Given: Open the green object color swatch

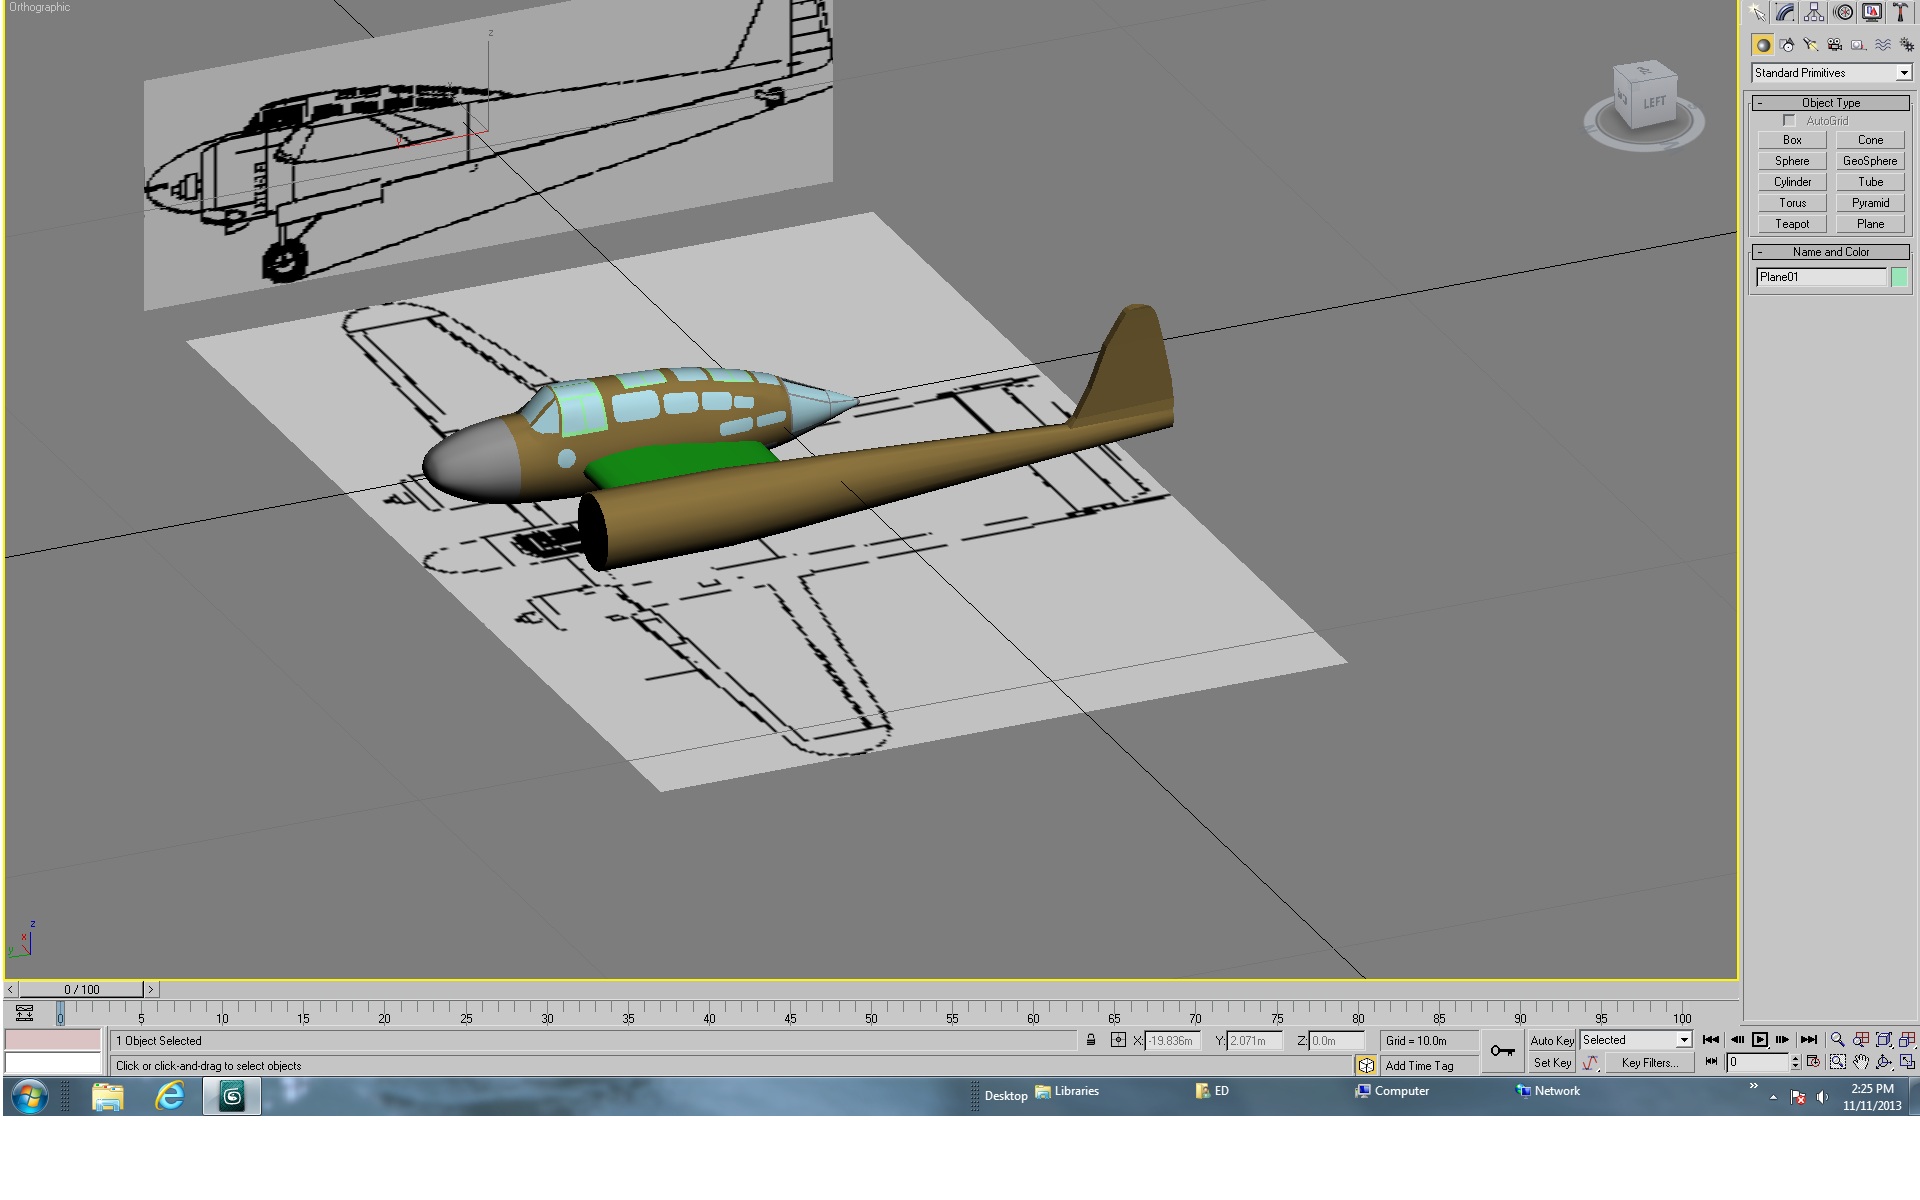Looking at the screenshot, I should [x=1899, y=277].
